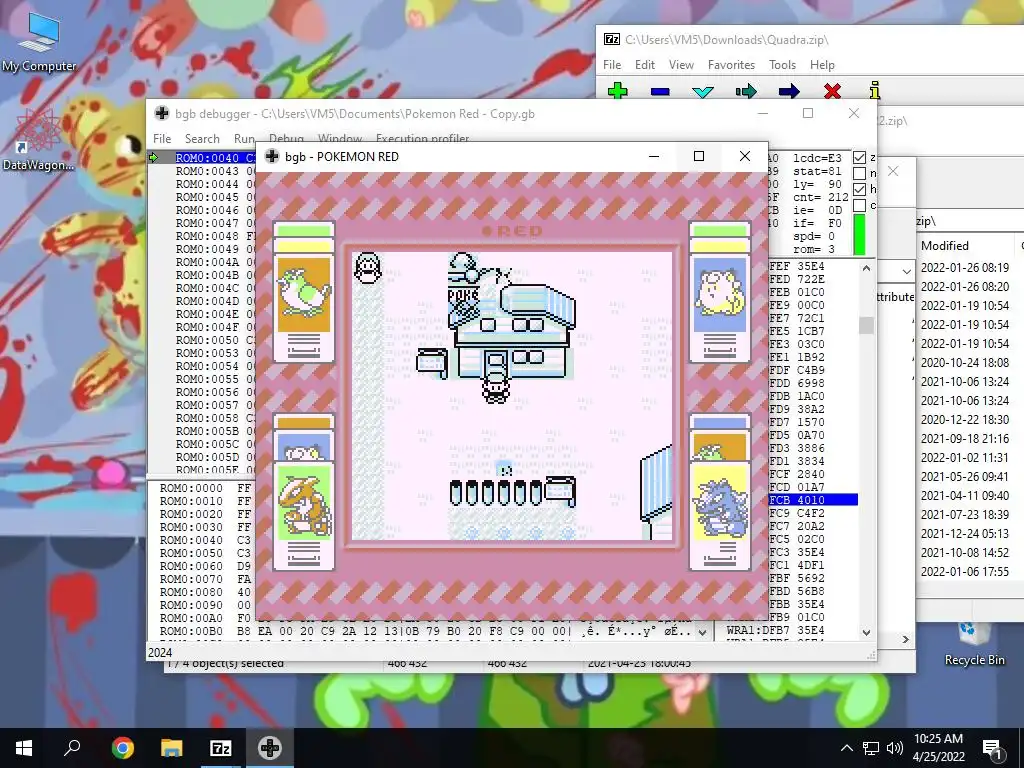Open 7-Zip File menu
This screenshot has height=768, width=1024.
click(612, 65)
